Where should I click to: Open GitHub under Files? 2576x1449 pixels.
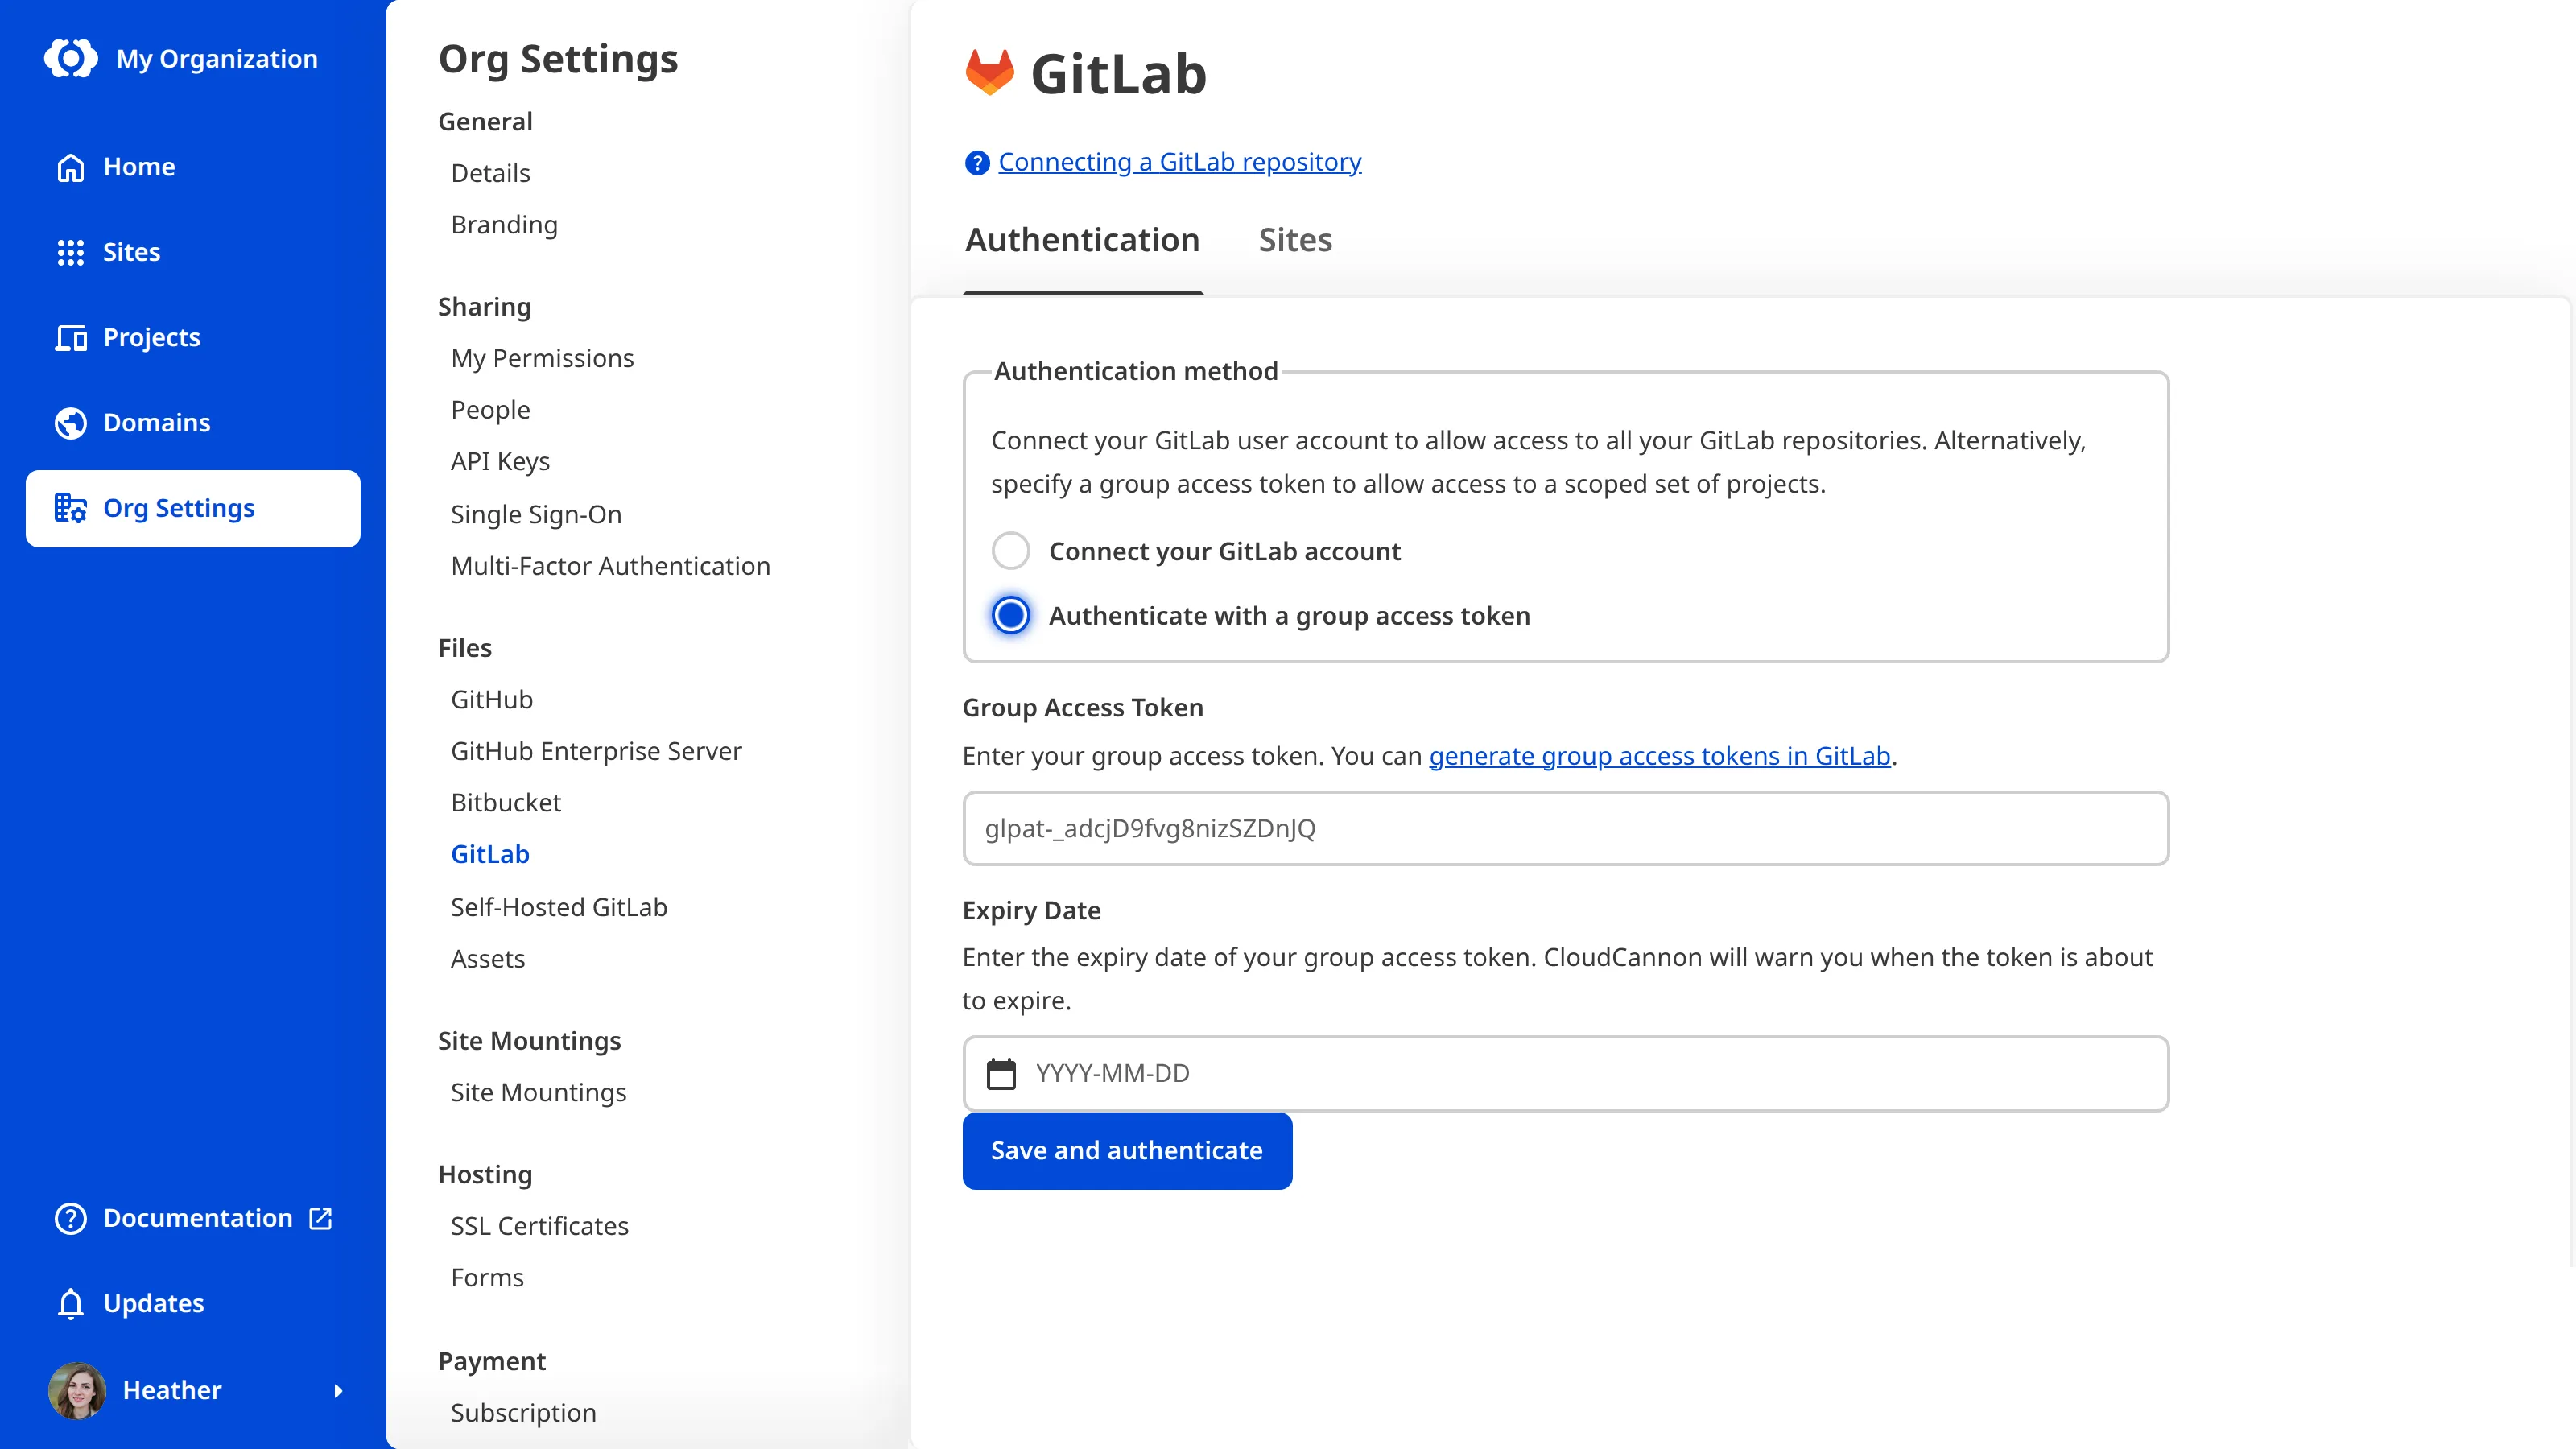click(x=491, y=699)
